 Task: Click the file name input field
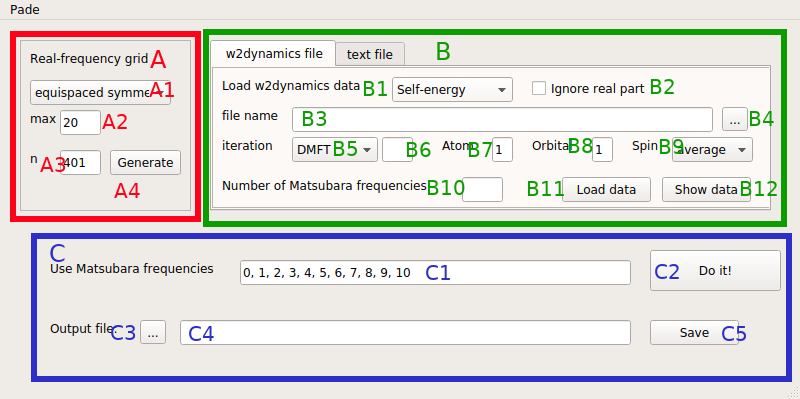tap(503, 119)
